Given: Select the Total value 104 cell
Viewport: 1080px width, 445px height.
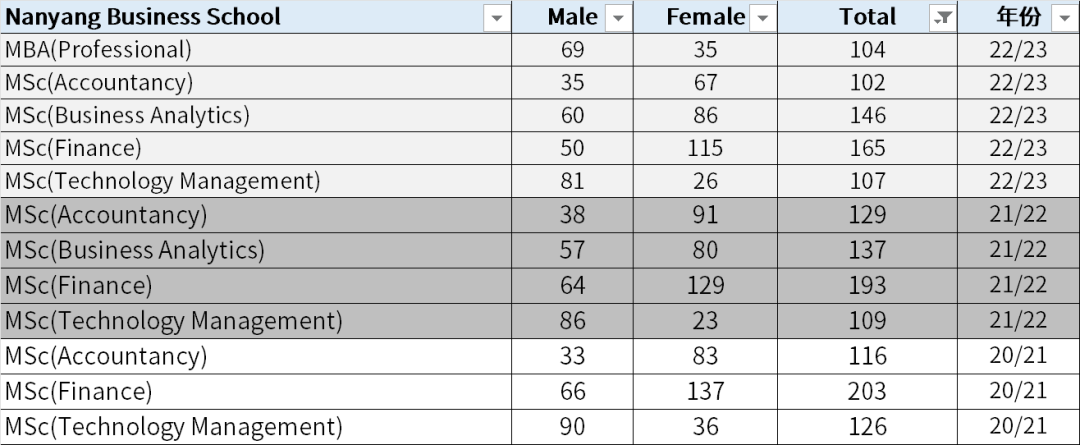Looking at the screenshot, I should 867,49.
